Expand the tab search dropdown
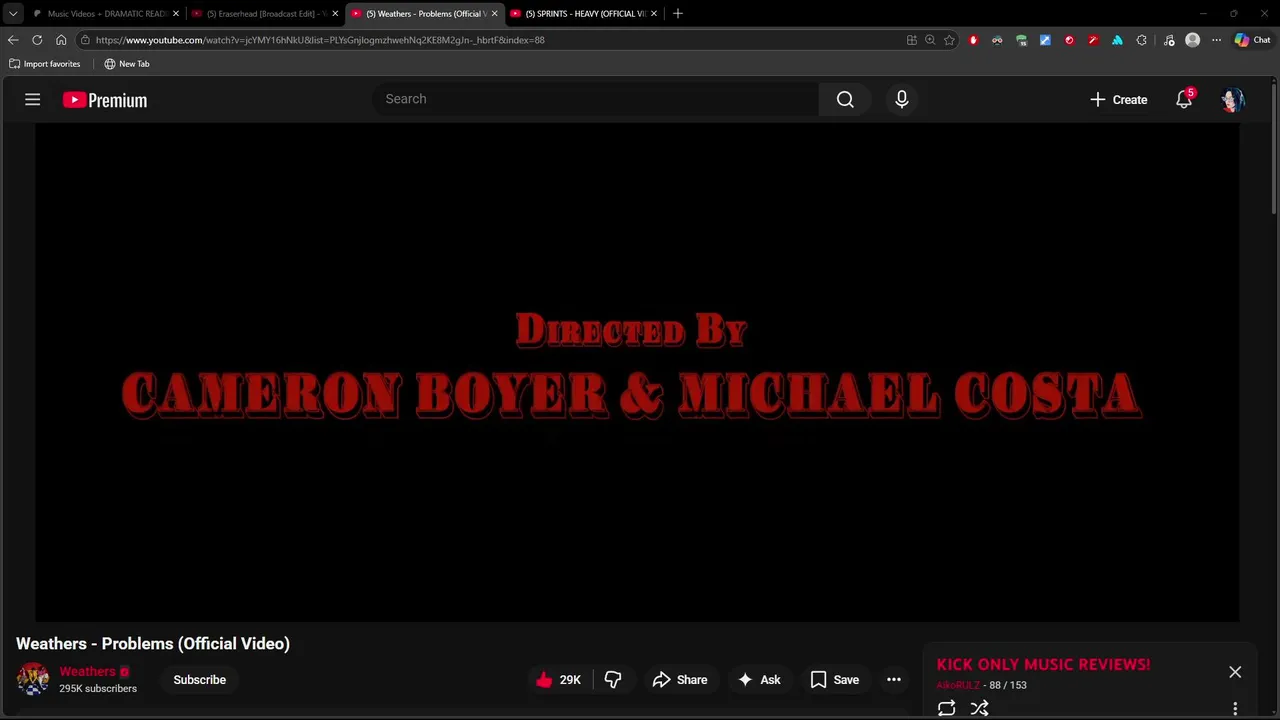1280x720 pixels. tap(13, 13)
